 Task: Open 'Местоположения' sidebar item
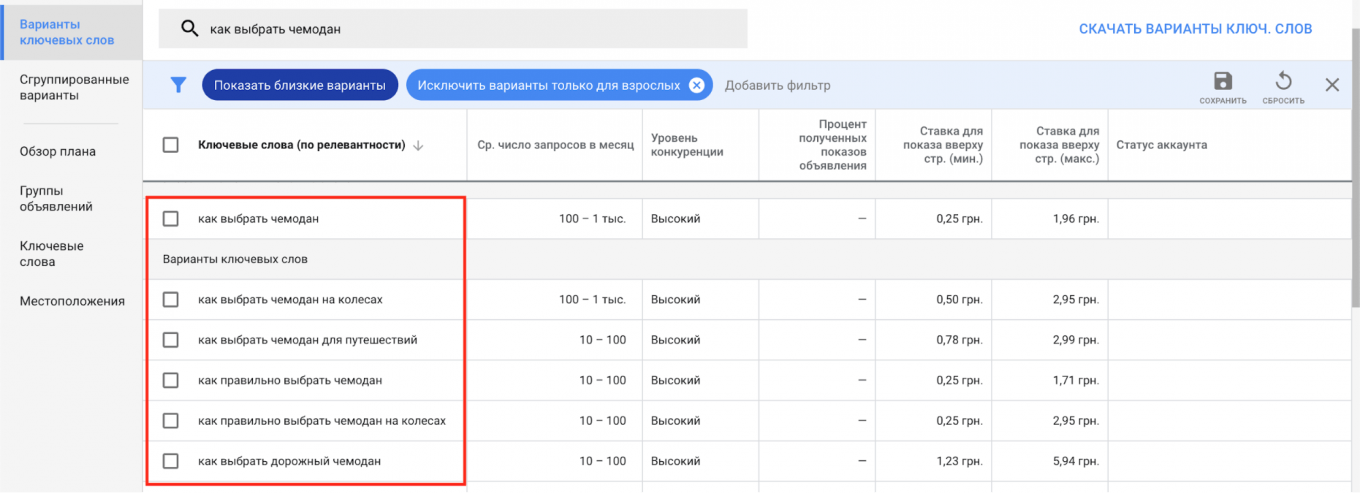tap(72, 301)
